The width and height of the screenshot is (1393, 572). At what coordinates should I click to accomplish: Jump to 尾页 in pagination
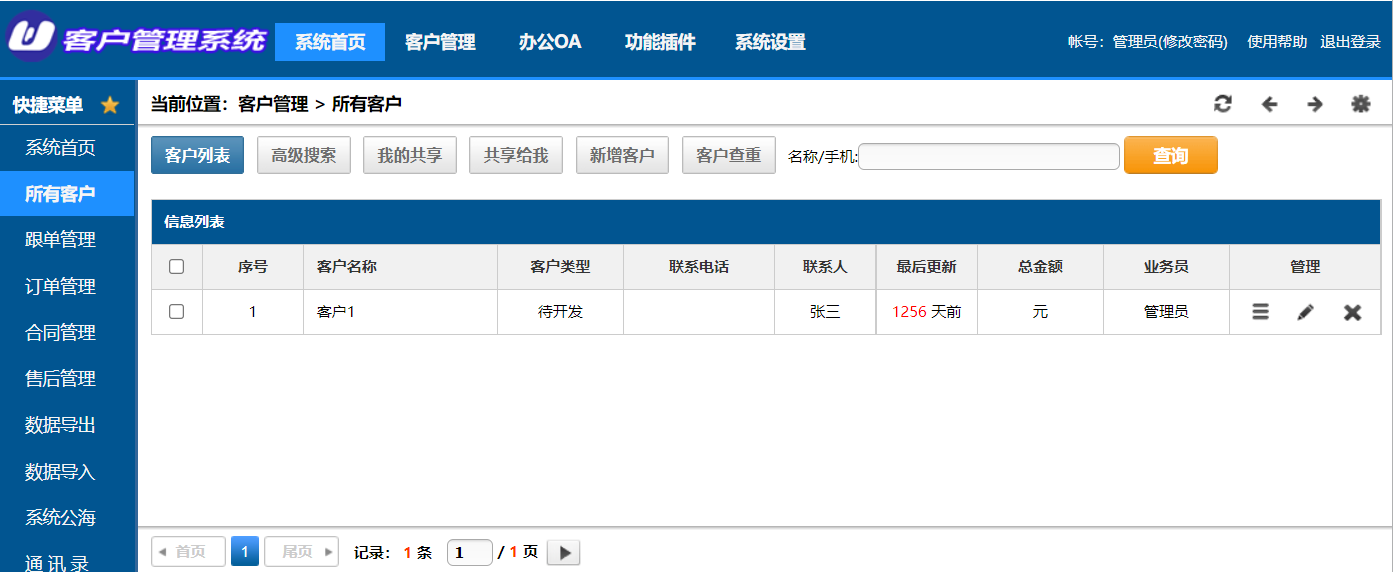[x=301, y=552]
